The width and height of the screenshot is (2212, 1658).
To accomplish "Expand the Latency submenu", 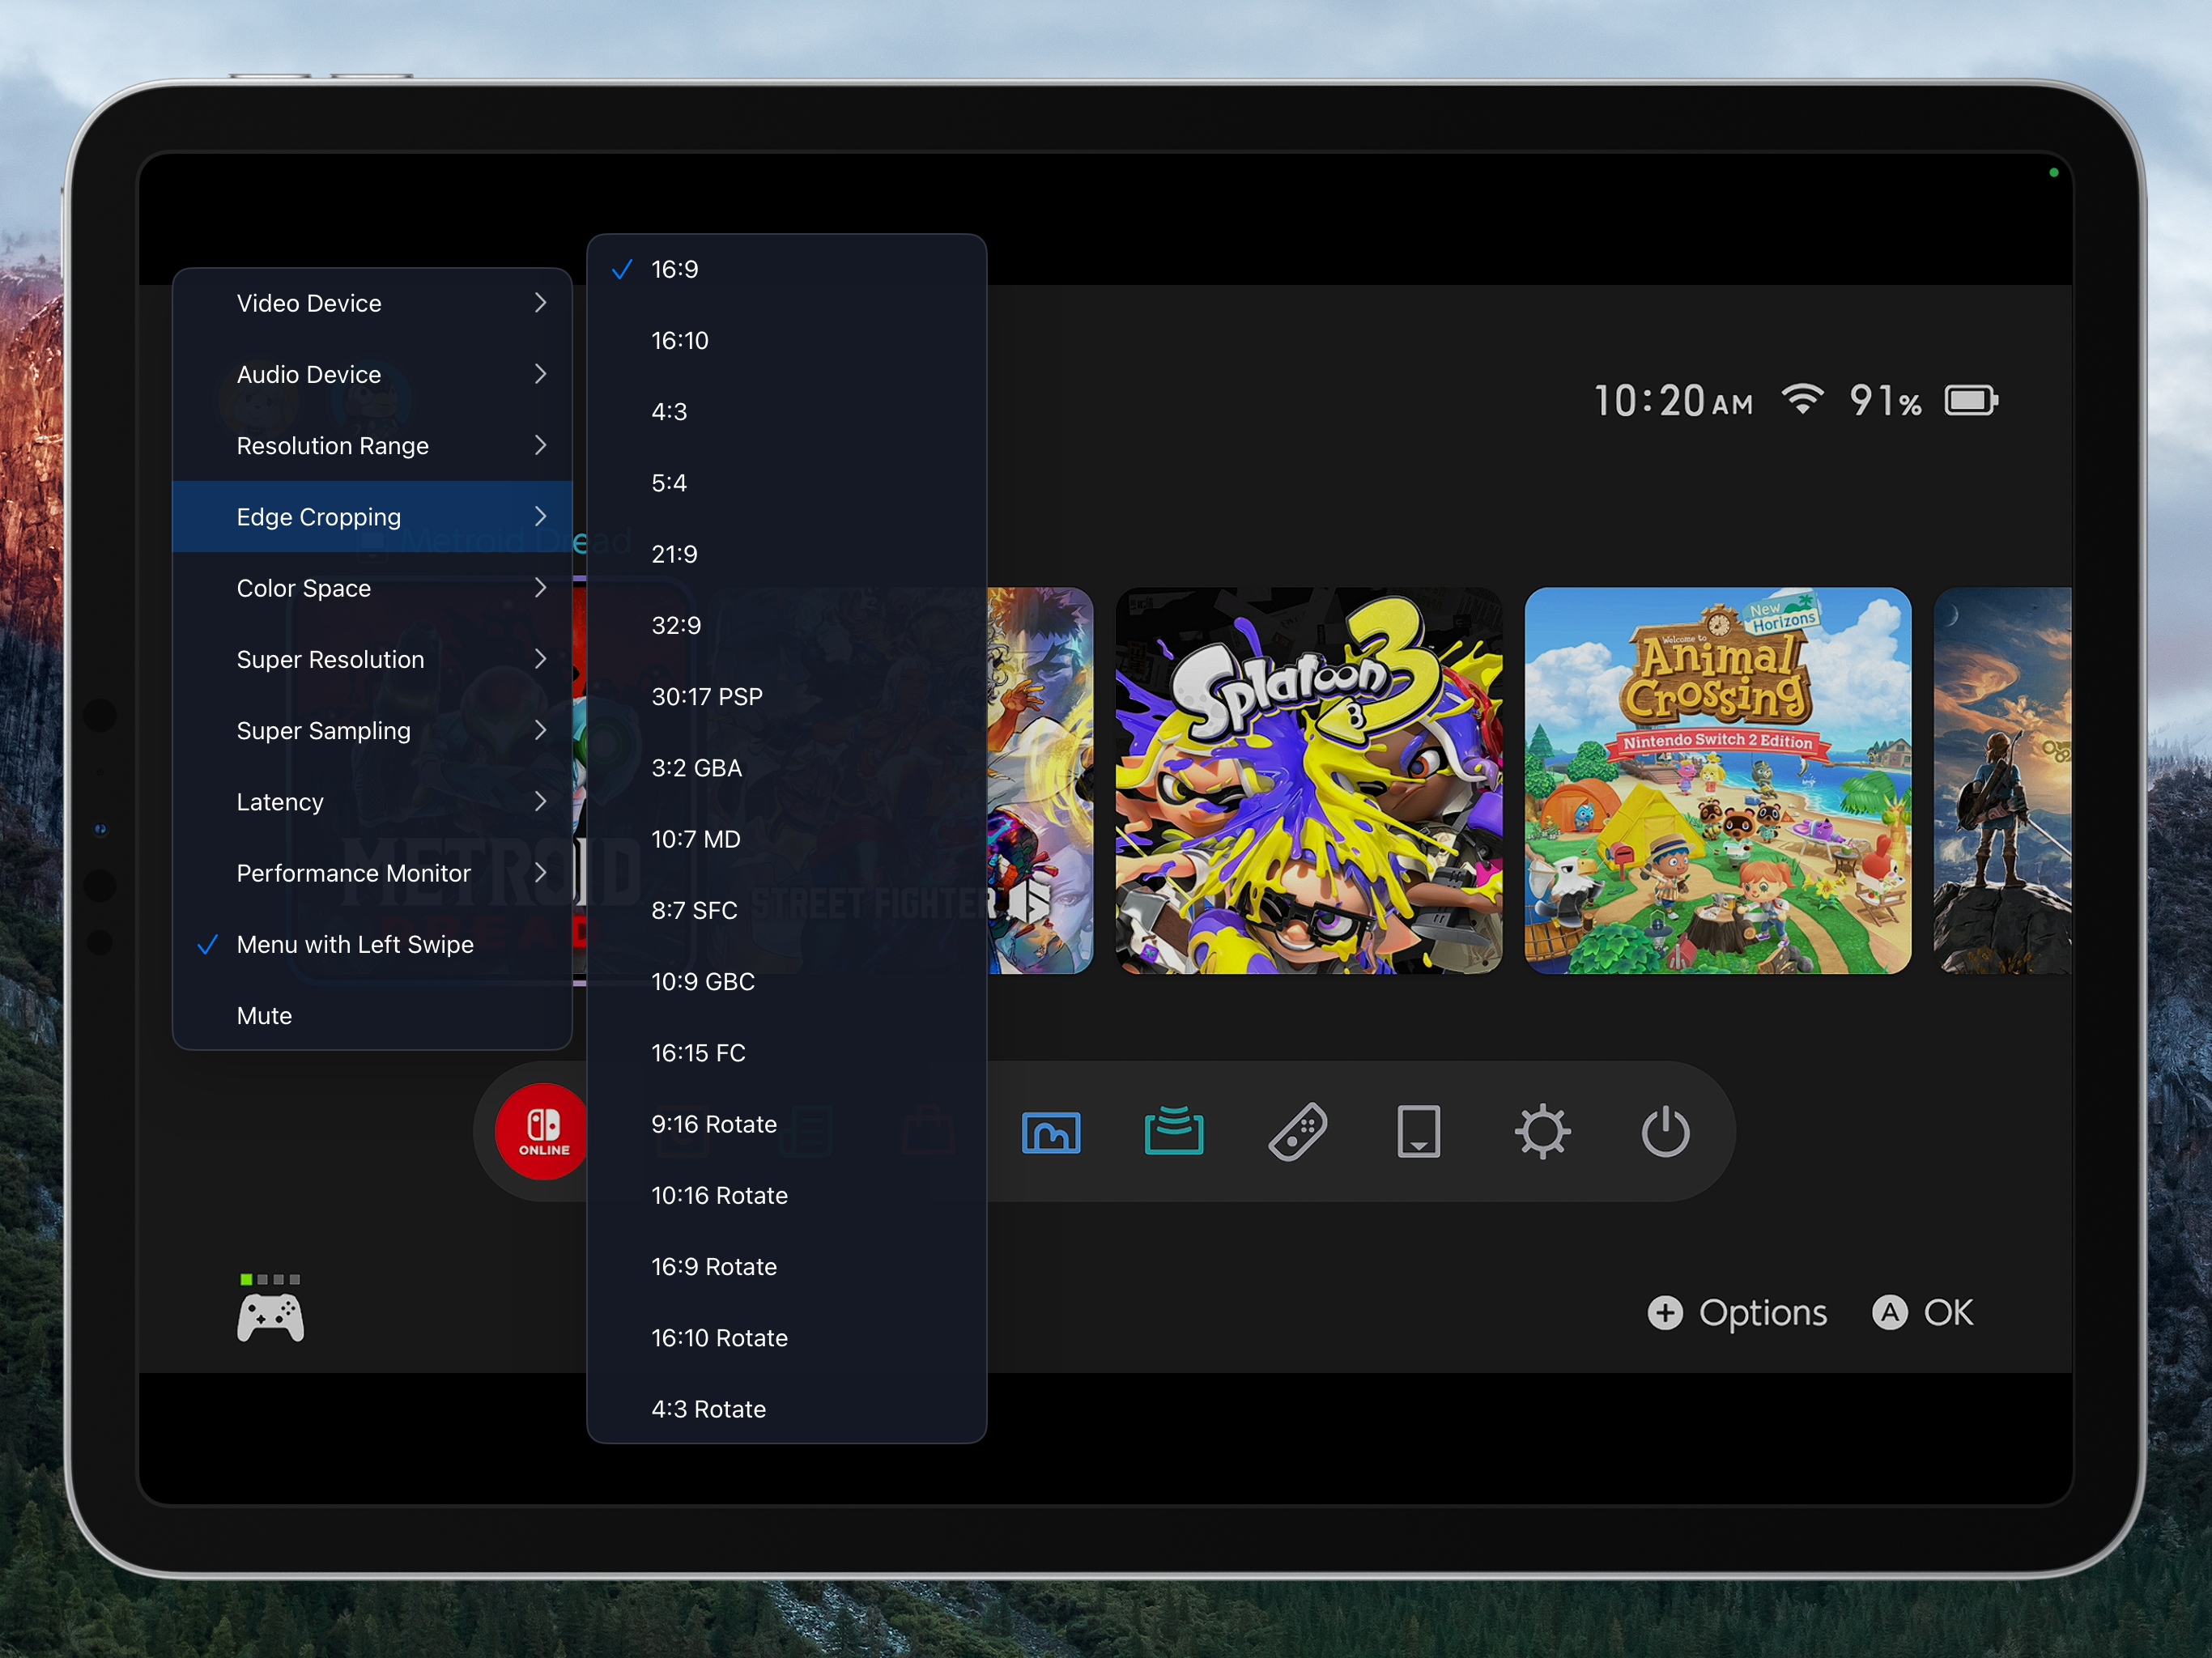I will click(372, 802).
